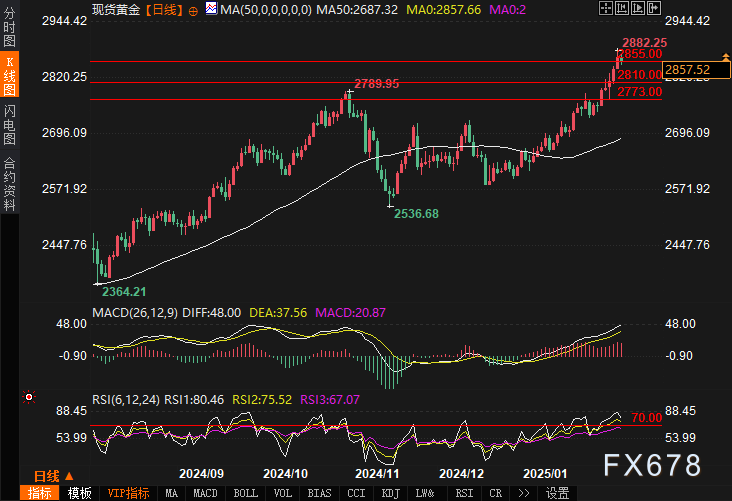Expand MACD(26,12,9) parameter settings
732x501 pixels.
[136, 313]
